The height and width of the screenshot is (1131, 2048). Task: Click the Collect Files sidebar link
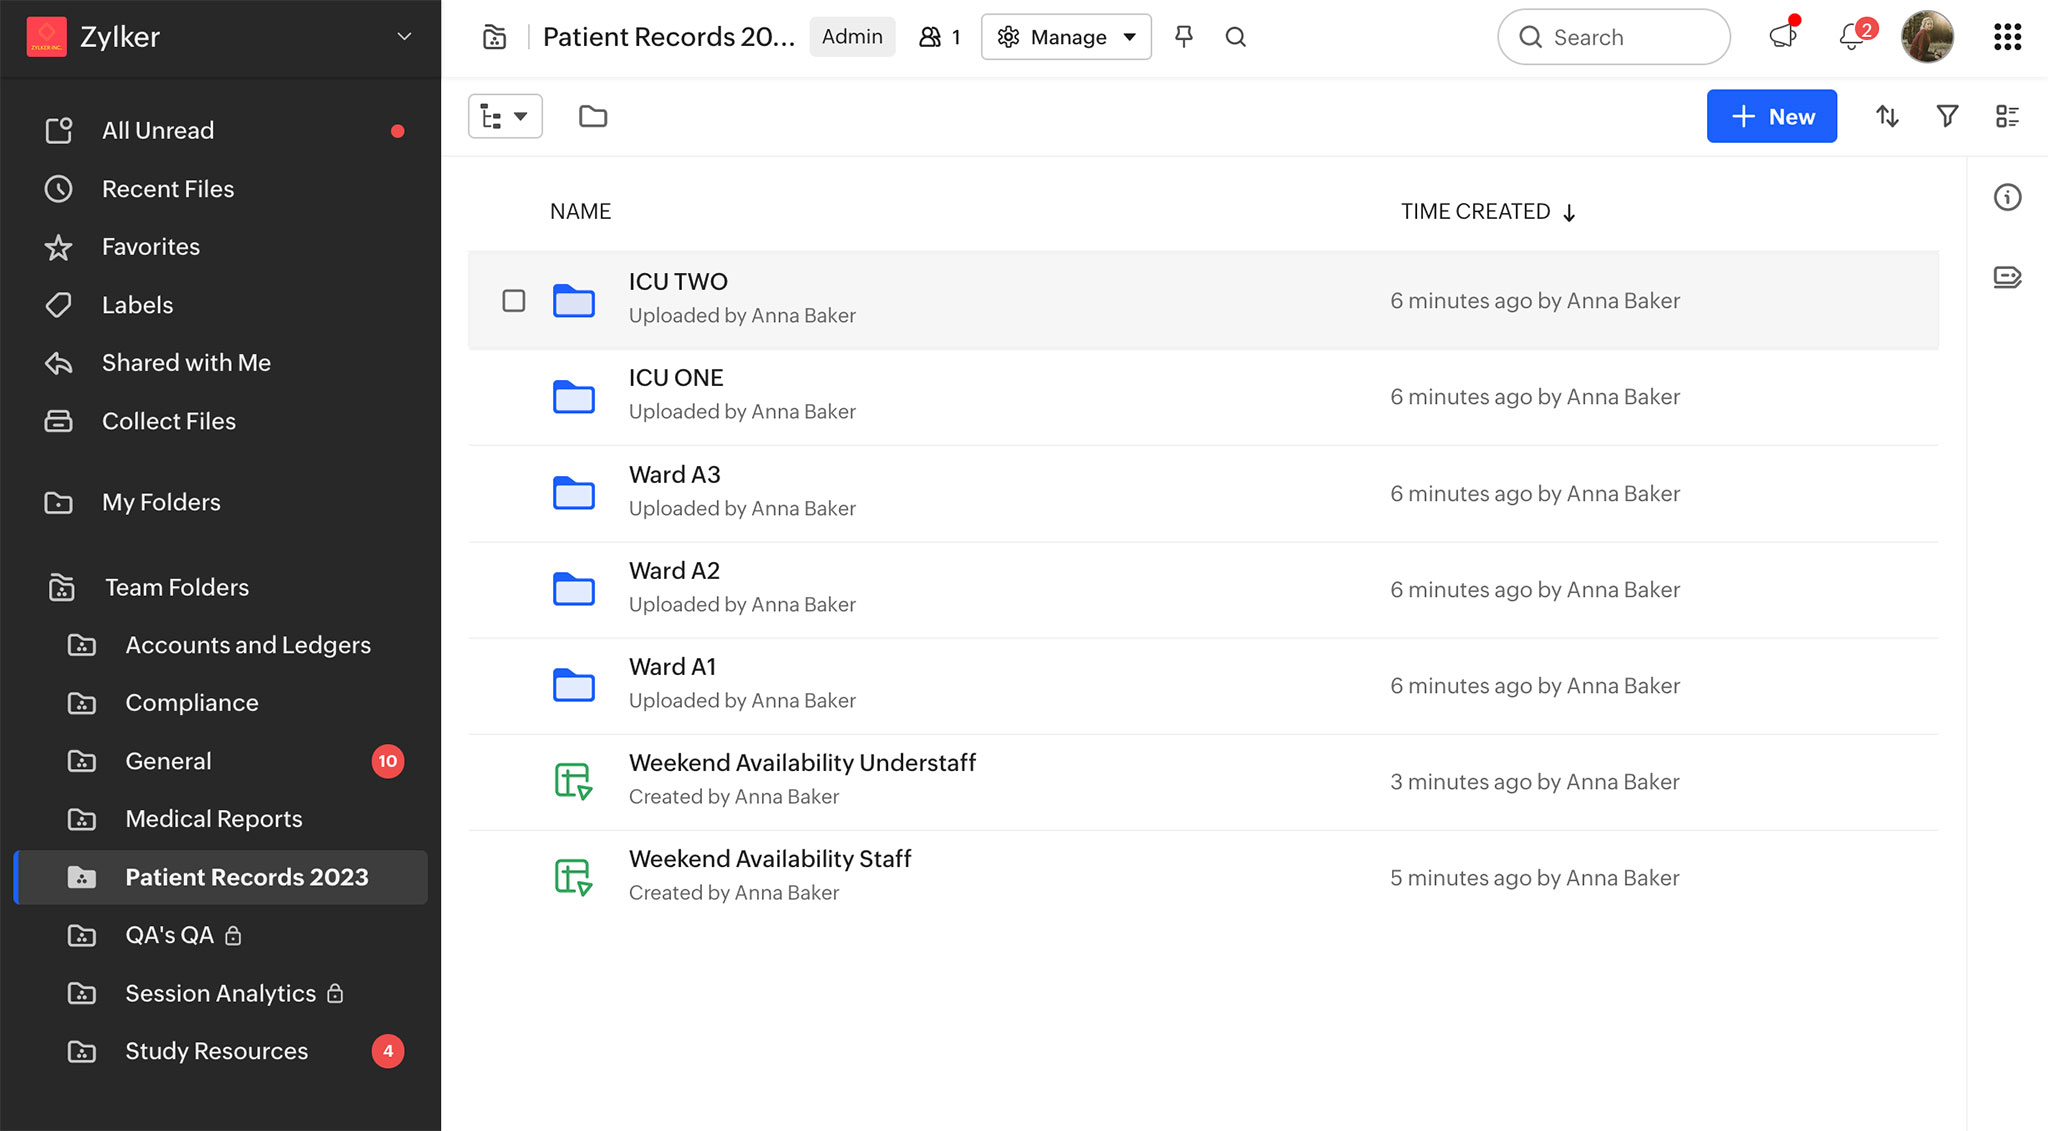click(x=168, y=419)
